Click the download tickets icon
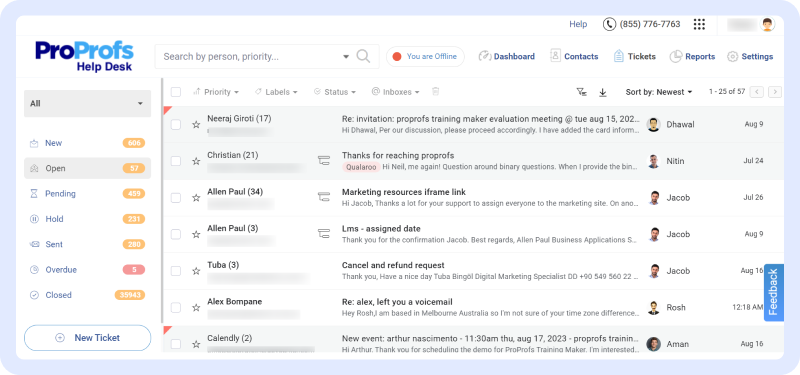 (x=603, y=92)
